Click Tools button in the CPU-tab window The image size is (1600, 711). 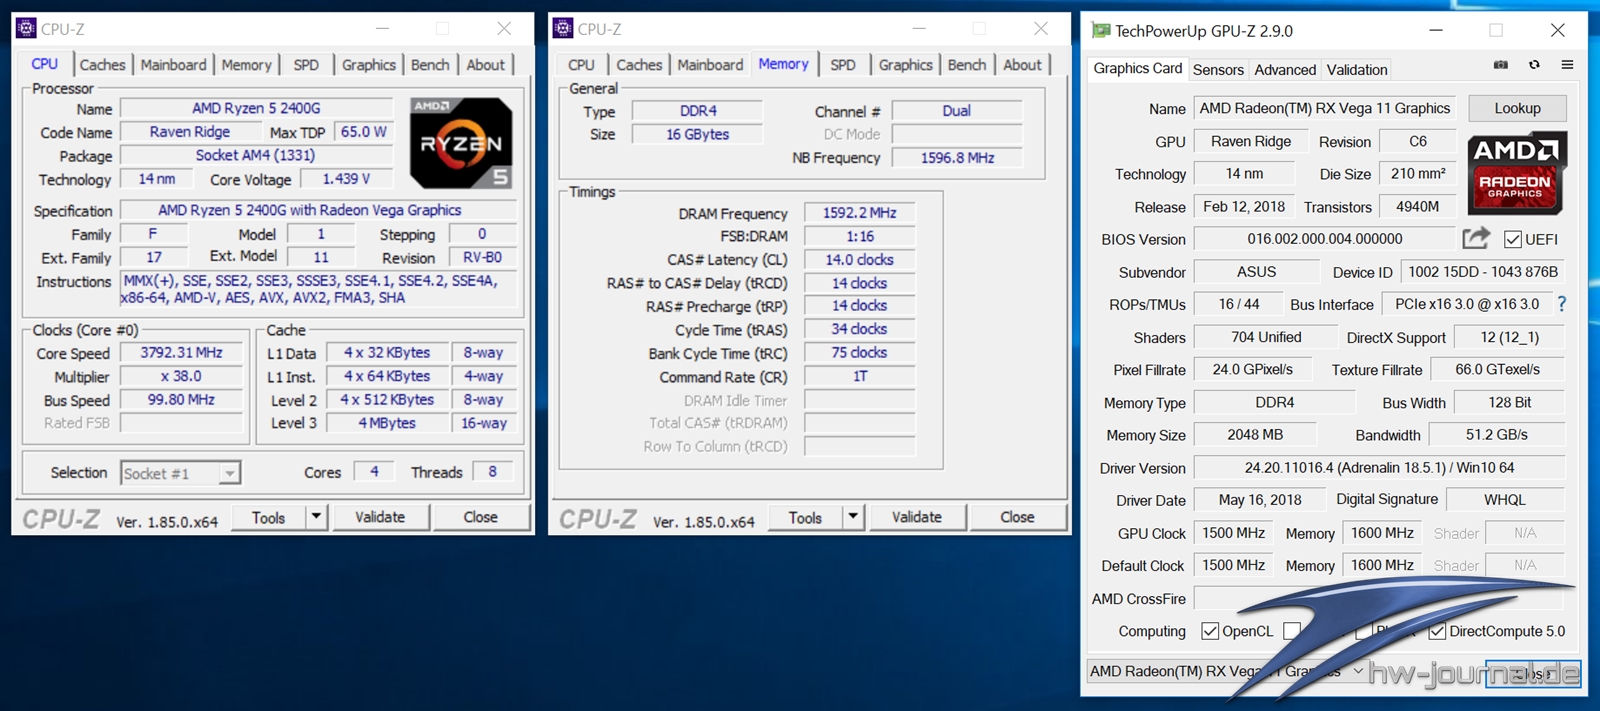point(268,517)
